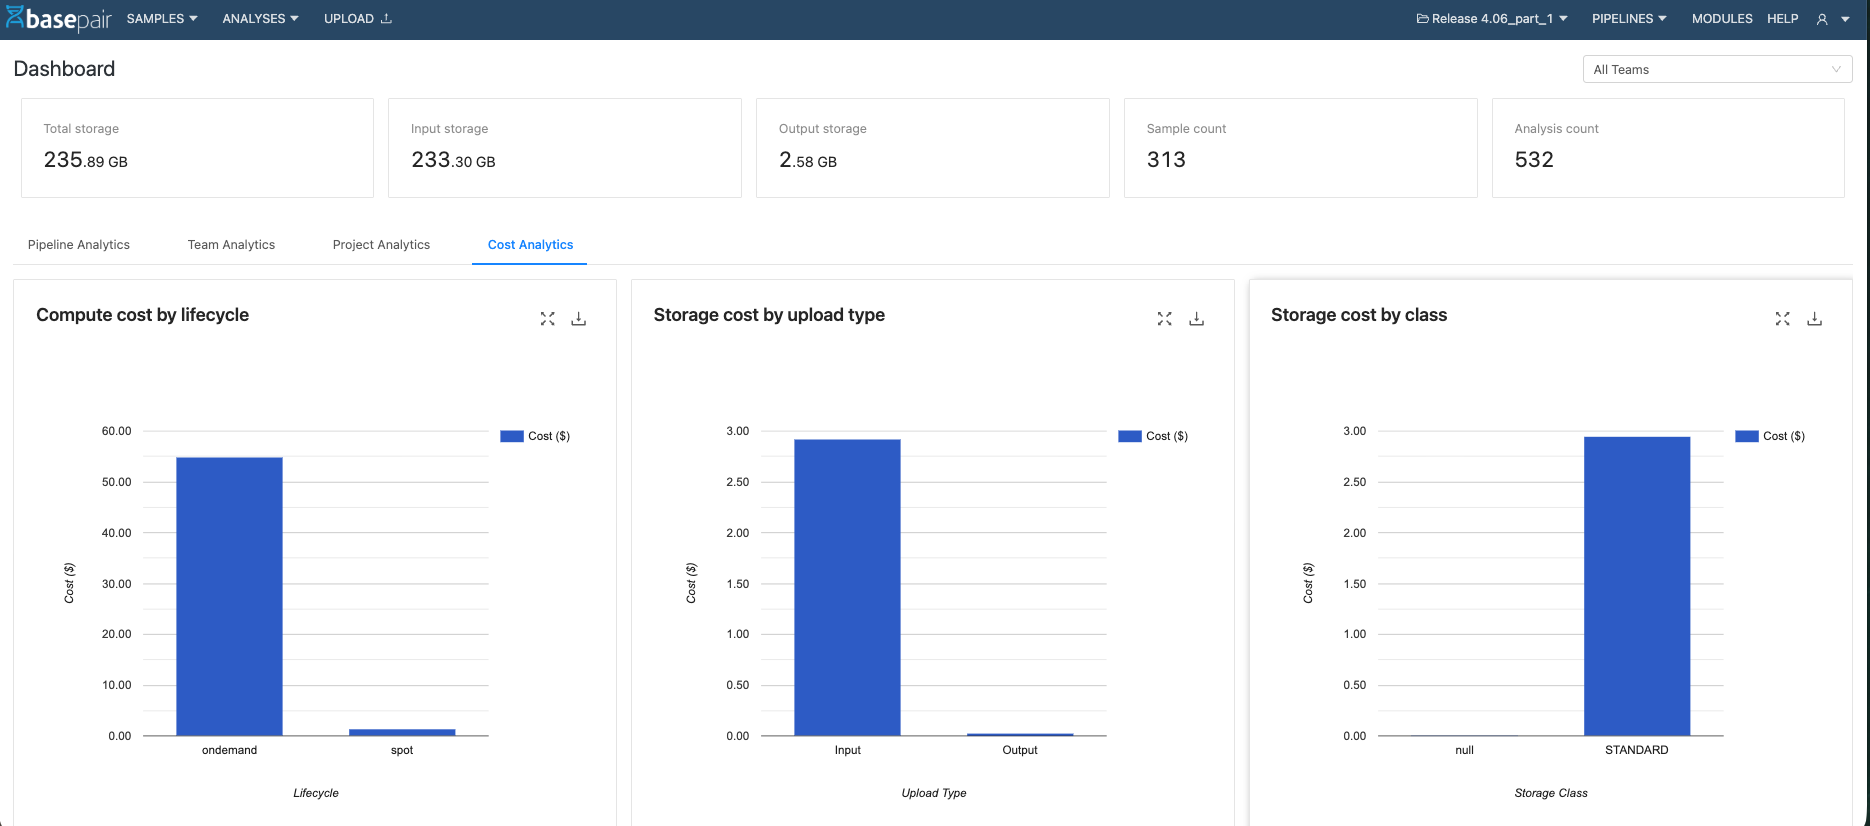The height and width of the screenshot is (826, 1870).
Task: Expand the Compute cost by lifecycle chart
Action: [x=547, y=319]
